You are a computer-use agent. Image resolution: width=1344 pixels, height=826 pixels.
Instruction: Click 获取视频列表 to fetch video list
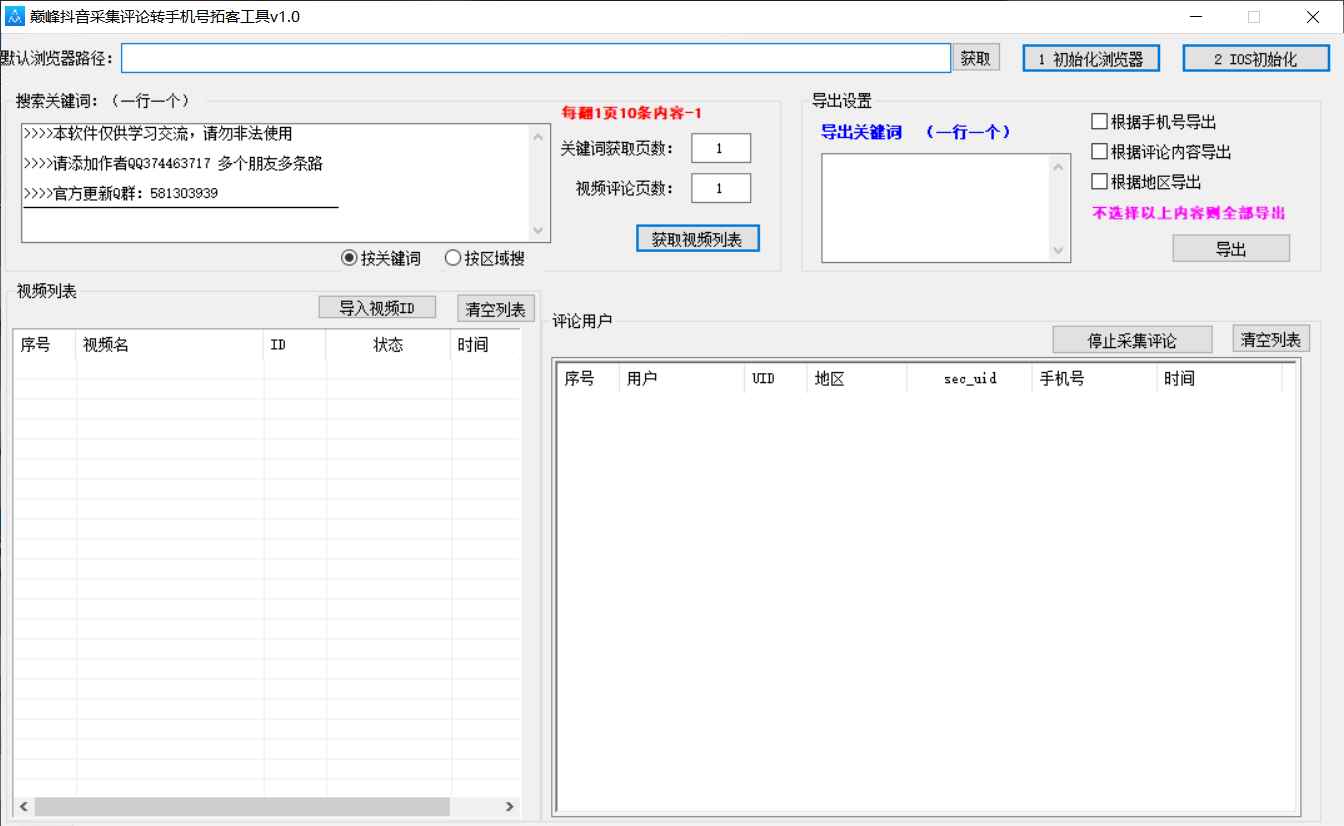pos(697,238)
